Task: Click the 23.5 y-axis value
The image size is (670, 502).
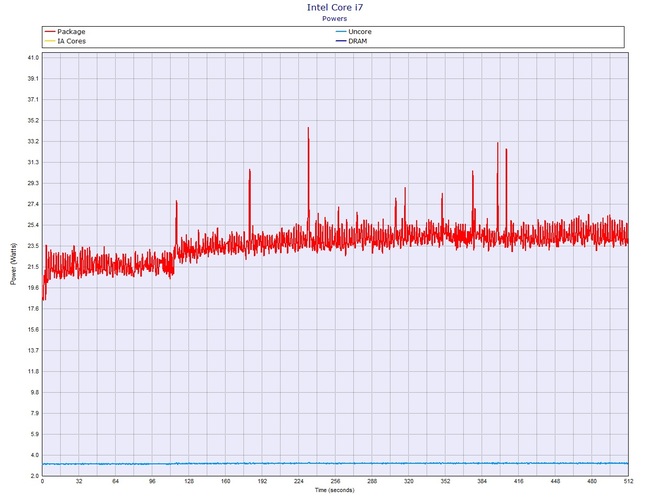Action: point(33,246)
